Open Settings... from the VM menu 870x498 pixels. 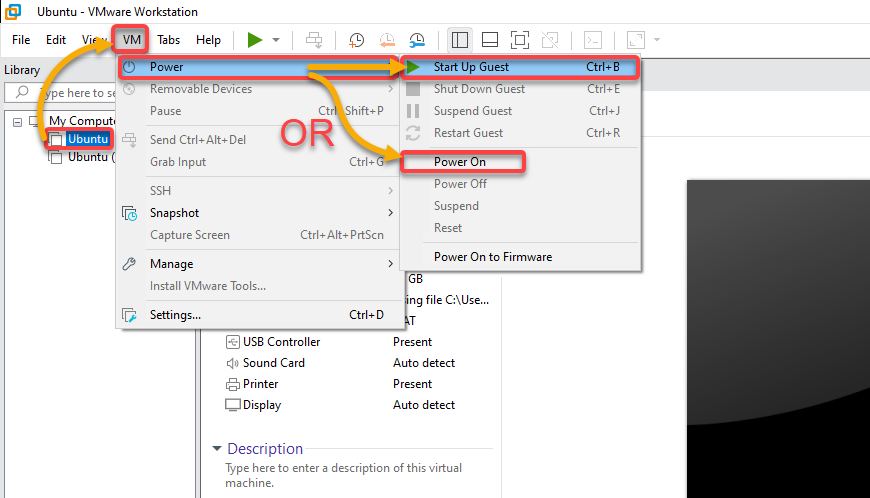(x=259, y=315)
